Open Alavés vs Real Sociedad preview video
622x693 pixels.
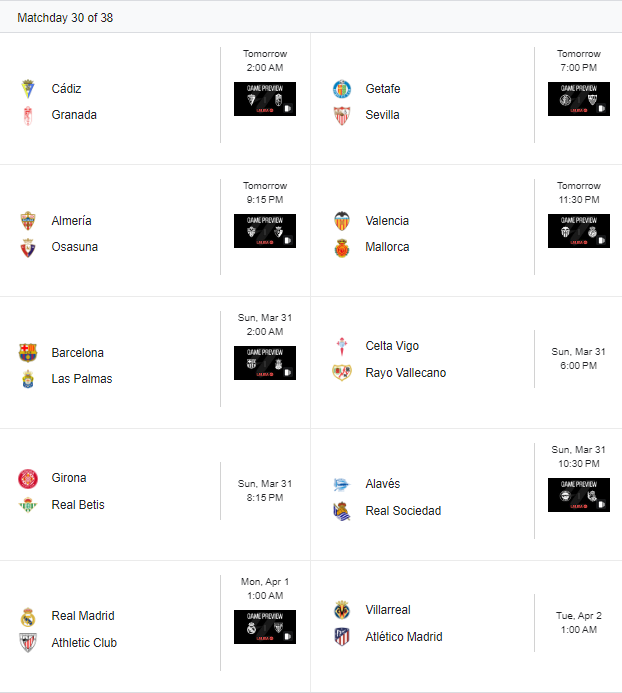(x=579, y=495)
